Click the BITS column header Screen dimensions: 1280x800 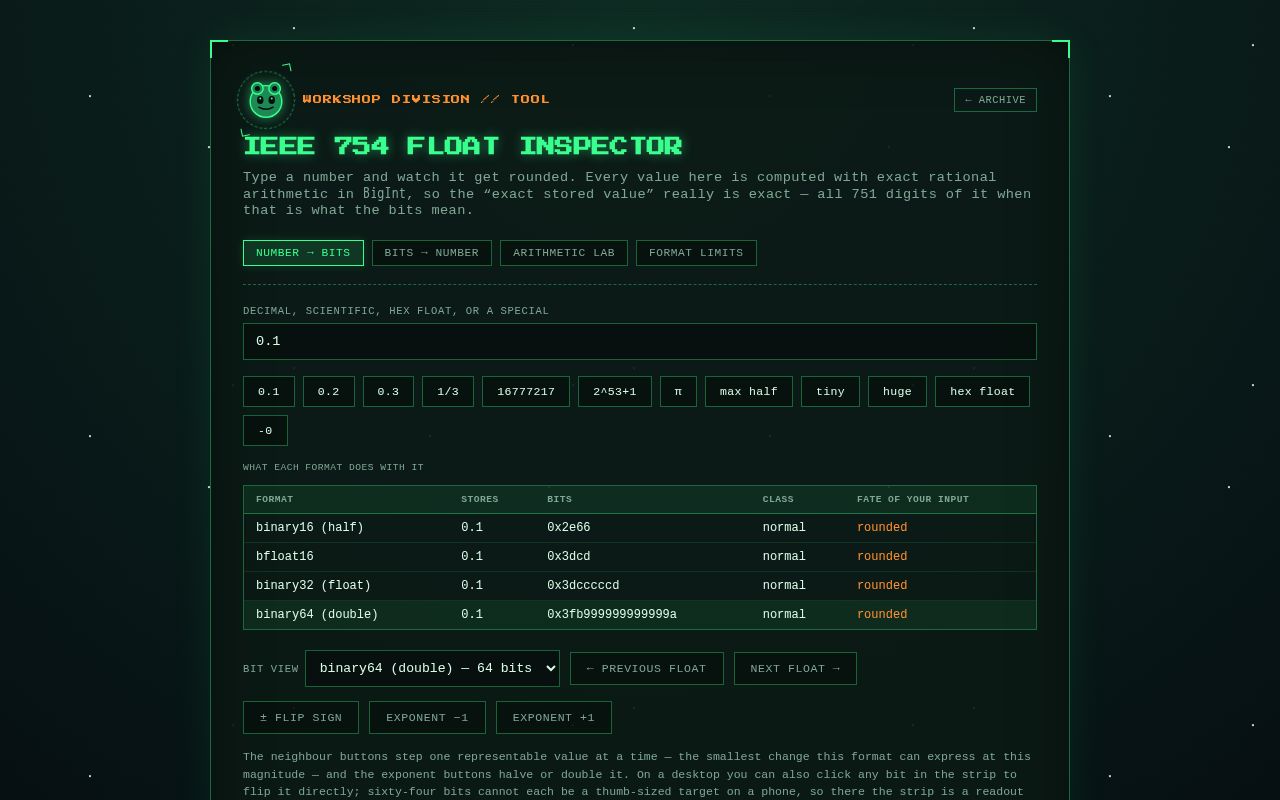pyautogui.click(x=560, y=499)
